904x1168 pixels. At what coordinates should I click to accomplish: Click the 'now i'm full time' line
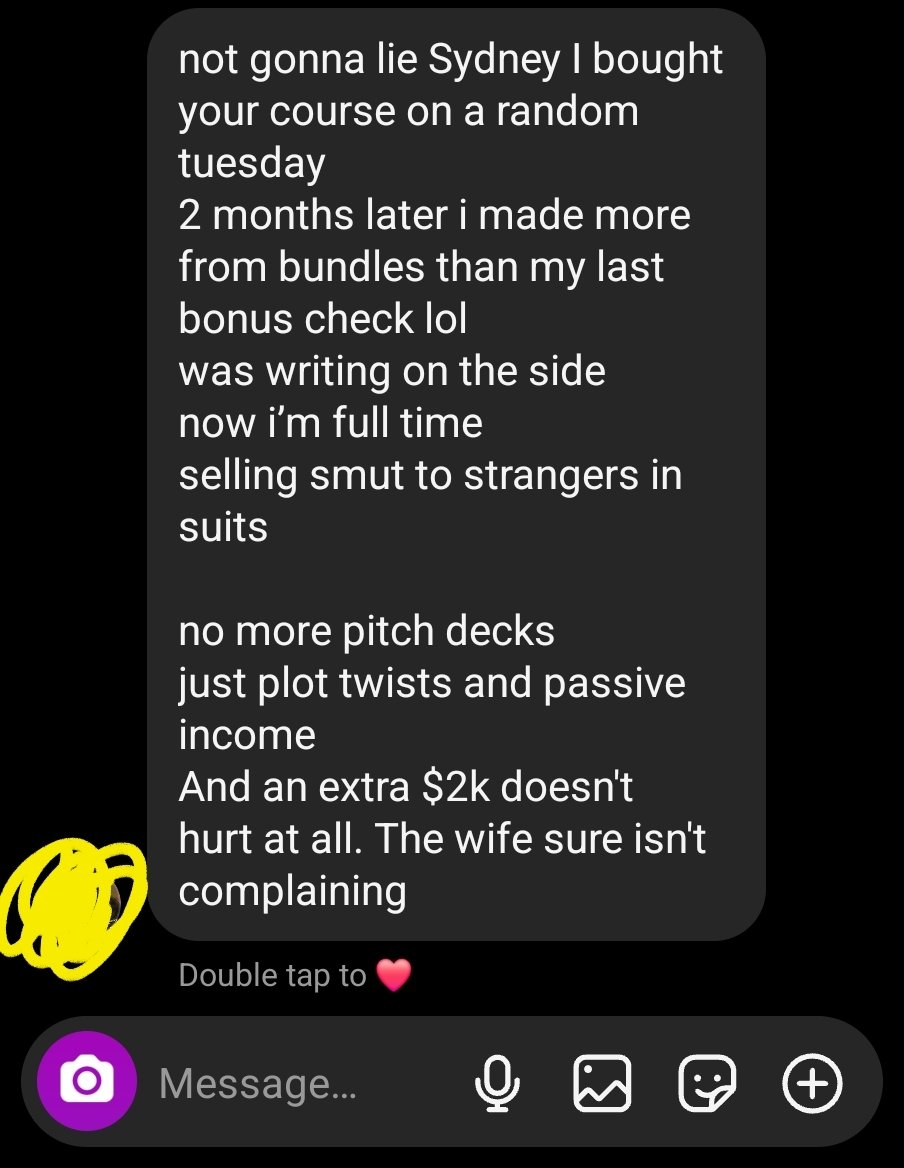[x=331, y=423]
